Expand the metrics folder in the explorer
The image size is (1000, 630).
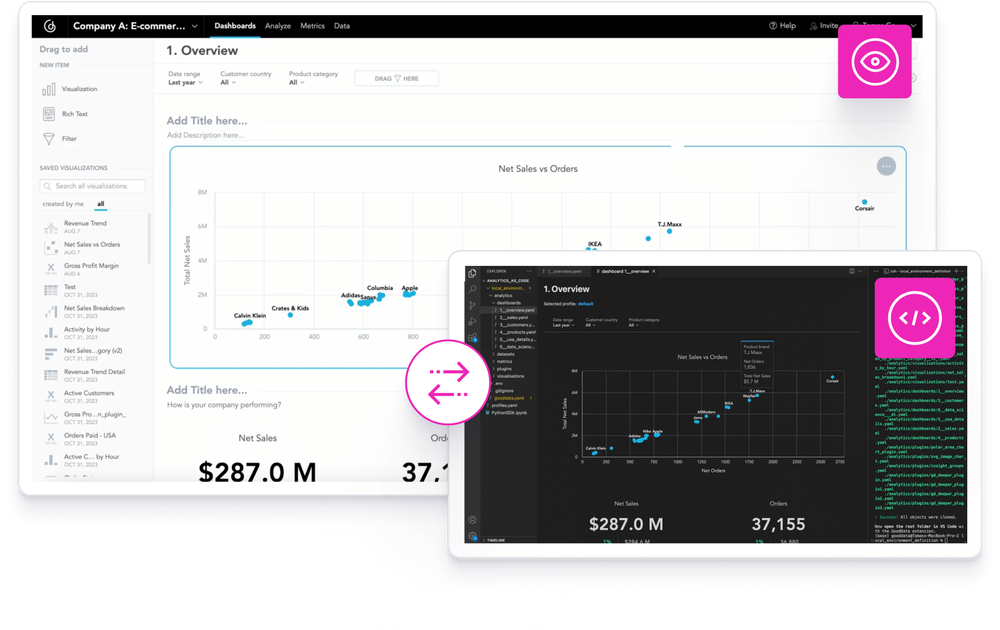503,362
